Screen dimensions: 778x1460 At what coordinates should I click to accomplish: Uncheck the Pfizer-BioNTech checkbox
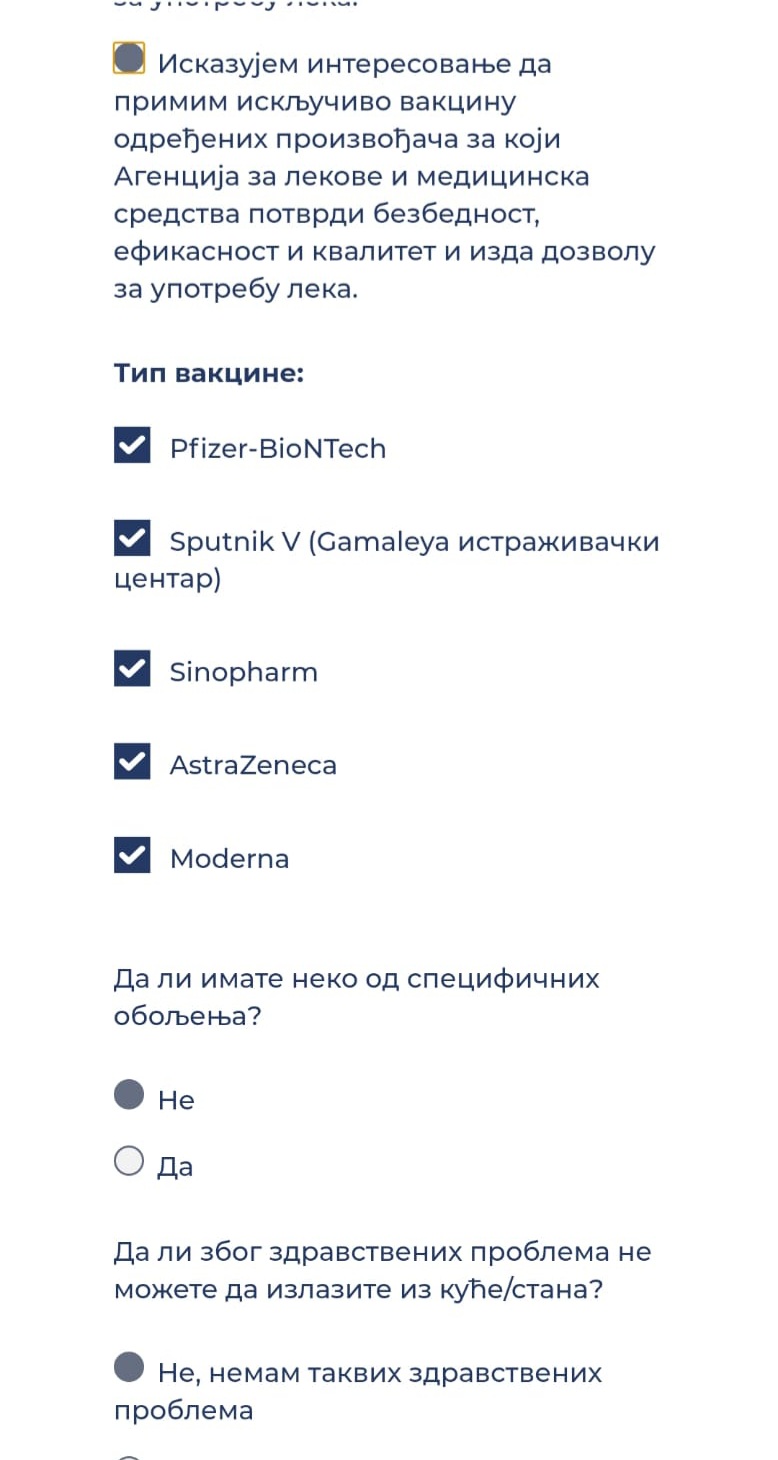coord(132,445)
